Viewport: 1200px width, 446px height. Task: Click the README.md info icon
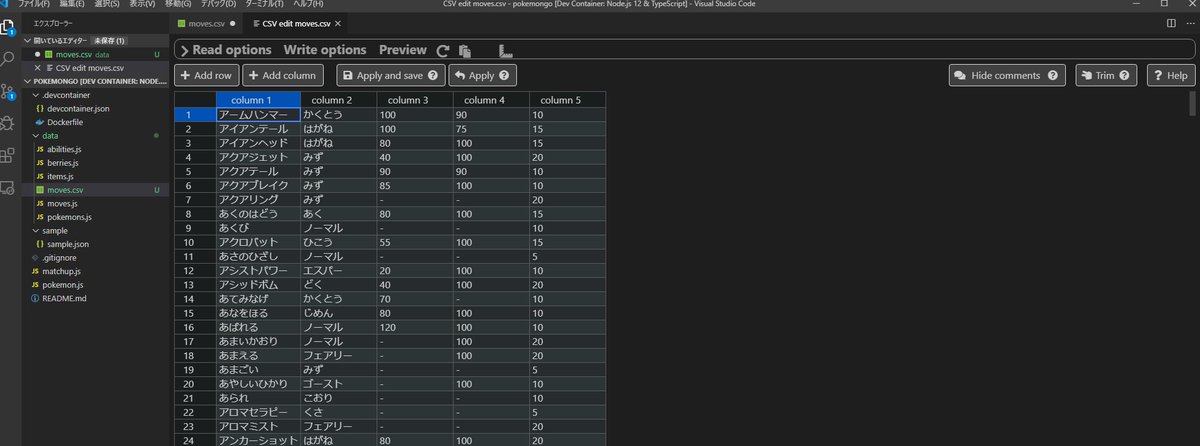tap(35, 298)
